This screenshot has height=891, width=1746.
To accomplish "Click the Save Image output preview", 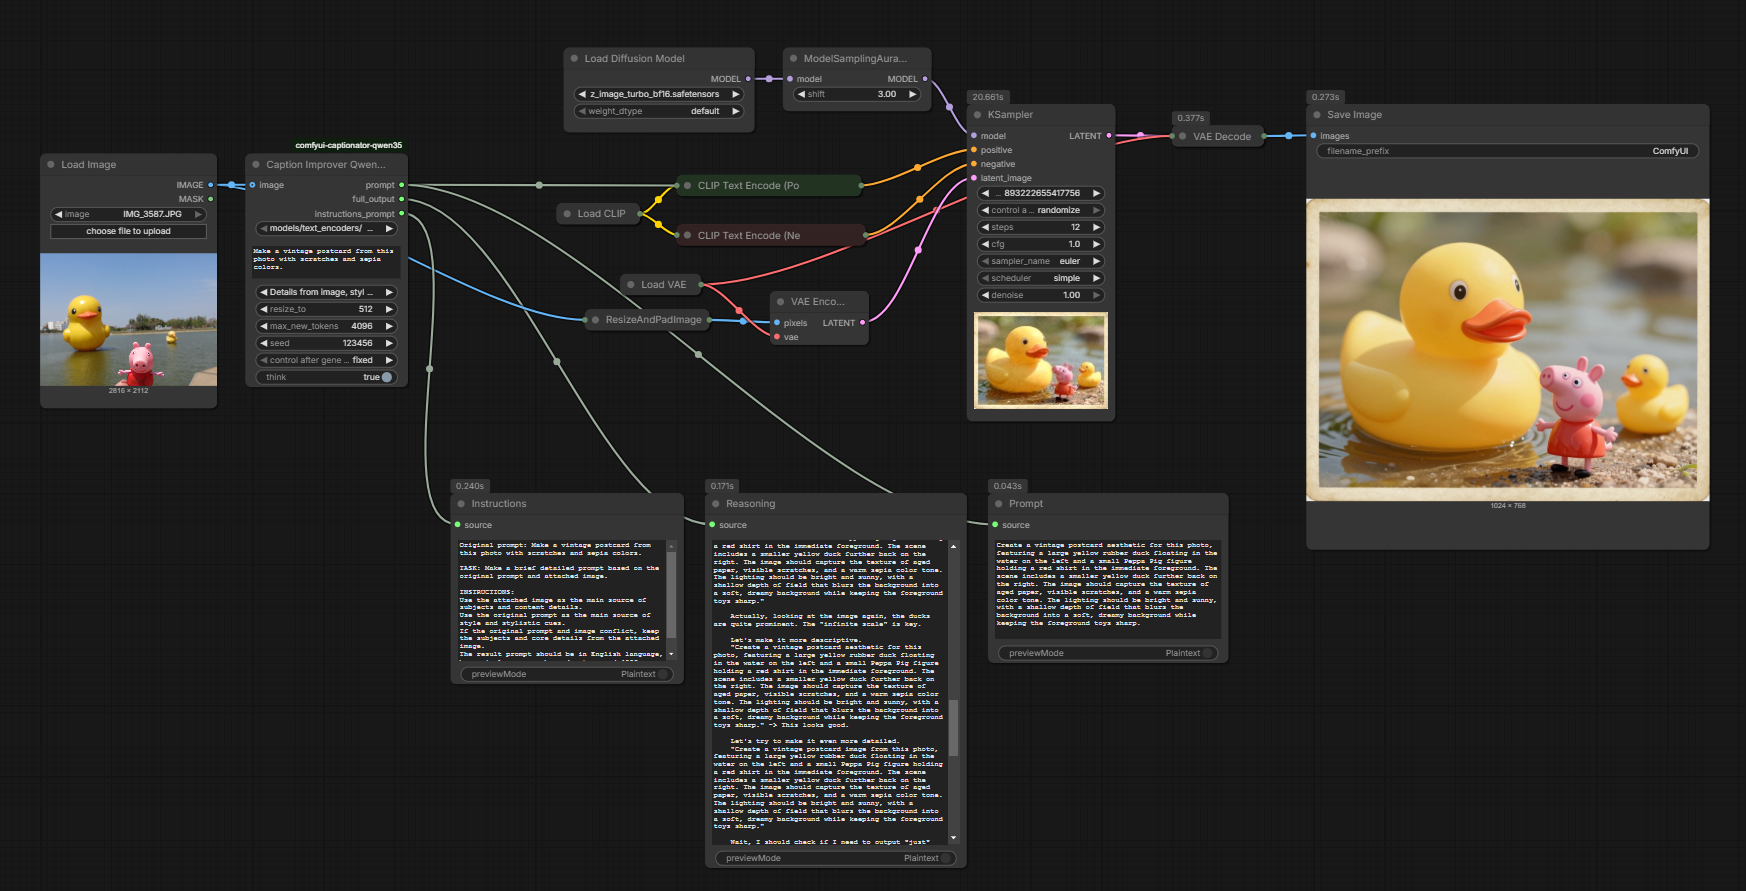I will click(1508, 349).
